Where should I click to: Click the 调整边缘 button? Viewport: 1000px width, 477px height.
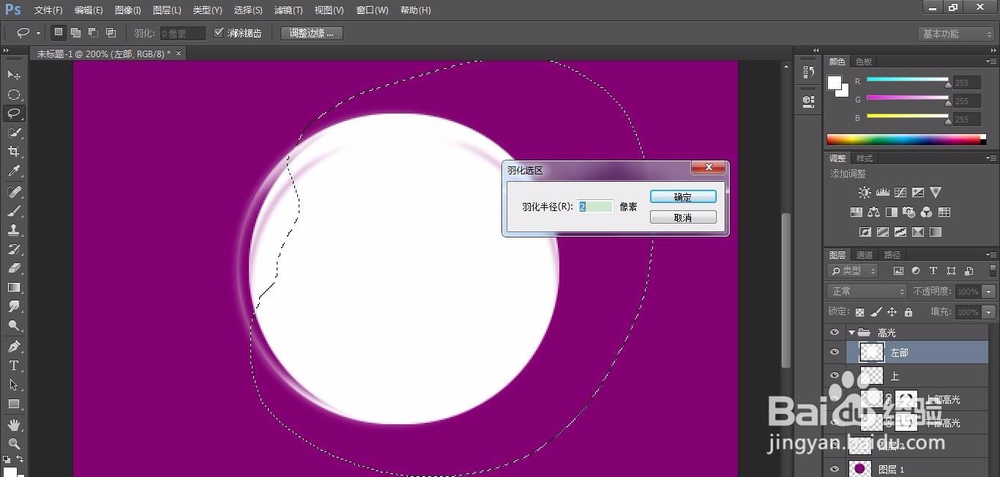pyautogui.click(x=311, y=33)
